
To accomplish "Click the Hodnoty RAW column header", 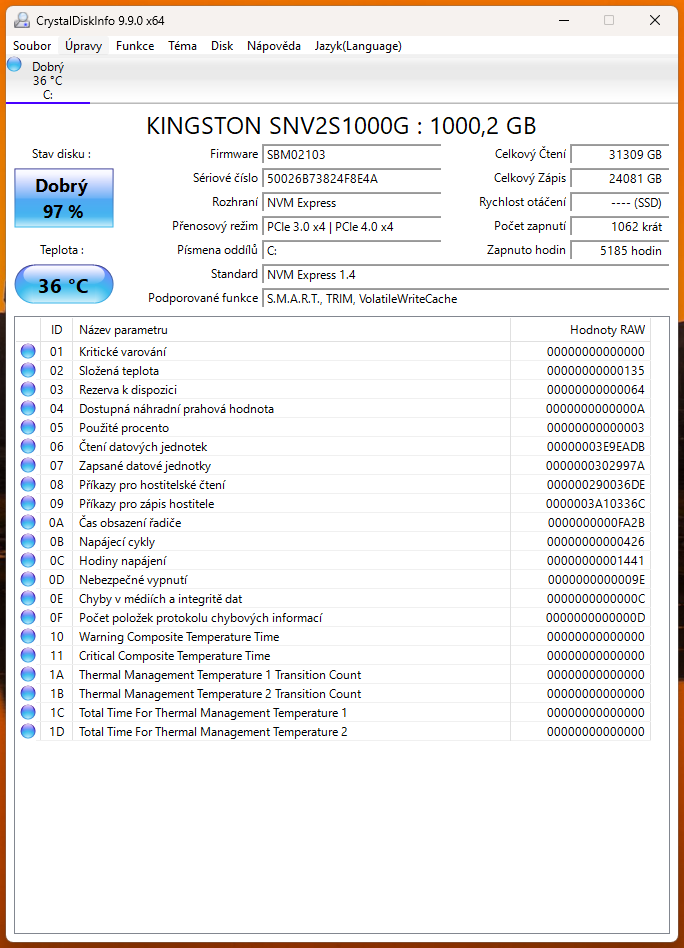I will [x=581, y=330].
